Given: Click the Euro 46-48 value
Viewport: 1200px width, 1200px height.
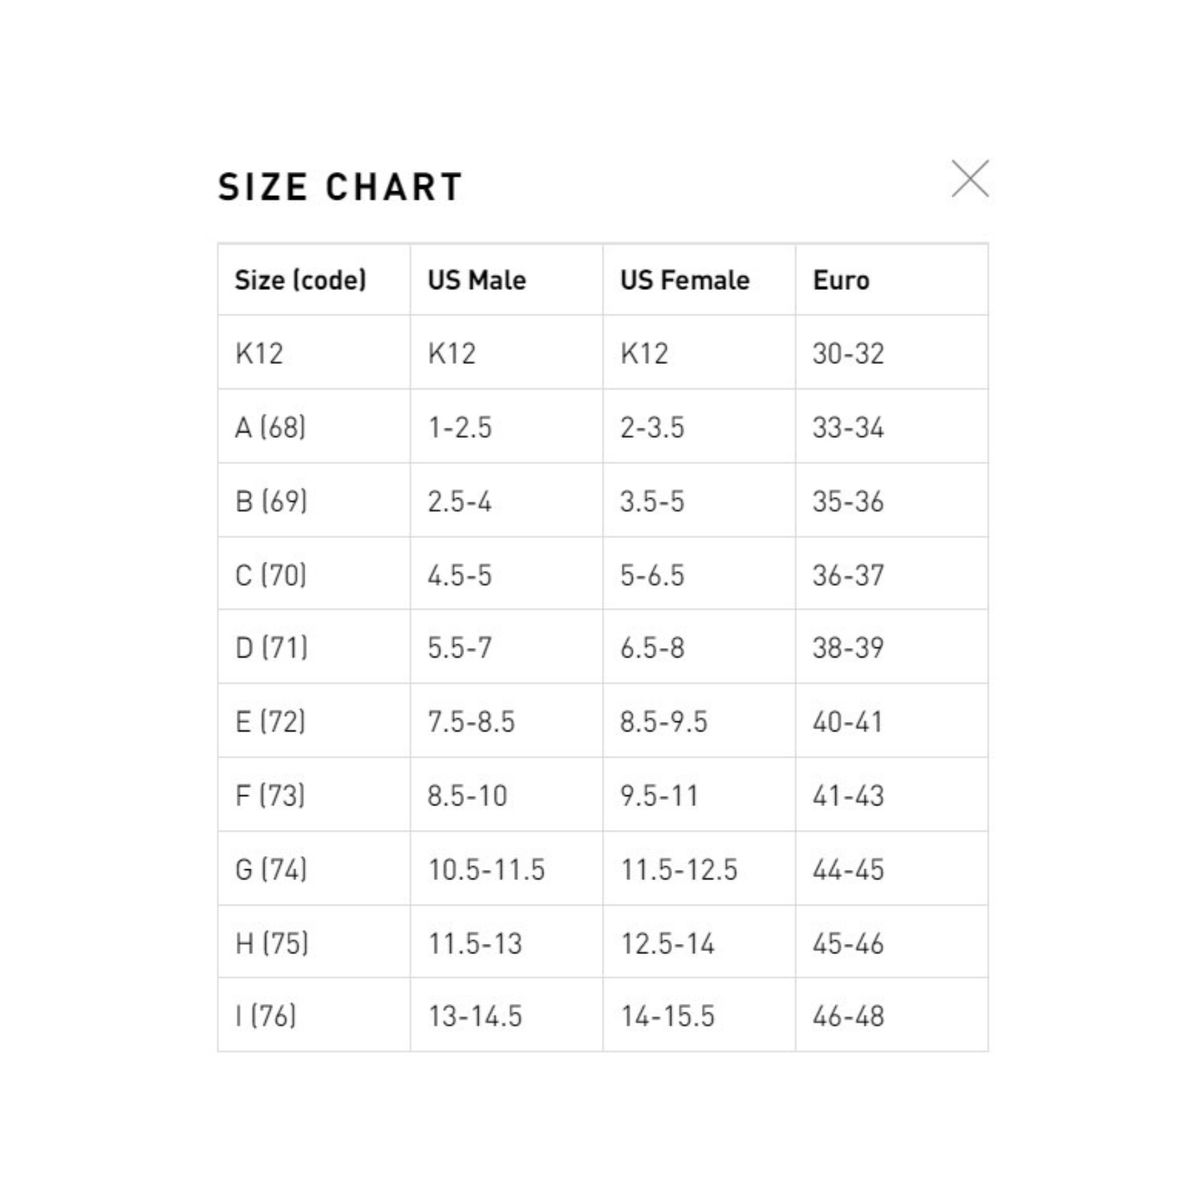Looking at the screenshot, I should [x=848, y=1017].
